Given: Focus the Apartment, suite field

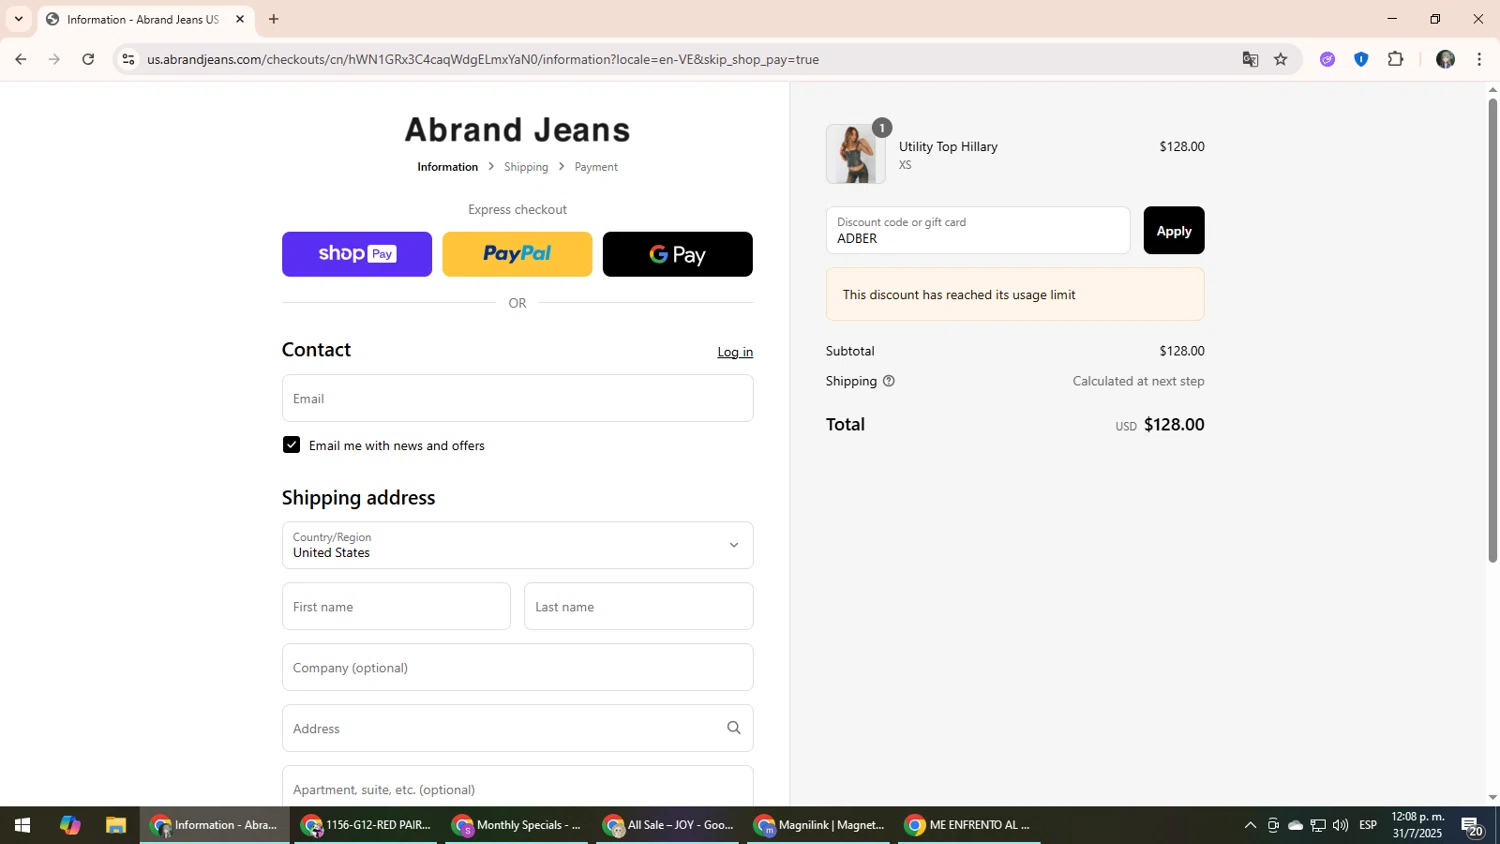Looking at the screenshot, I should coord(517,786).
